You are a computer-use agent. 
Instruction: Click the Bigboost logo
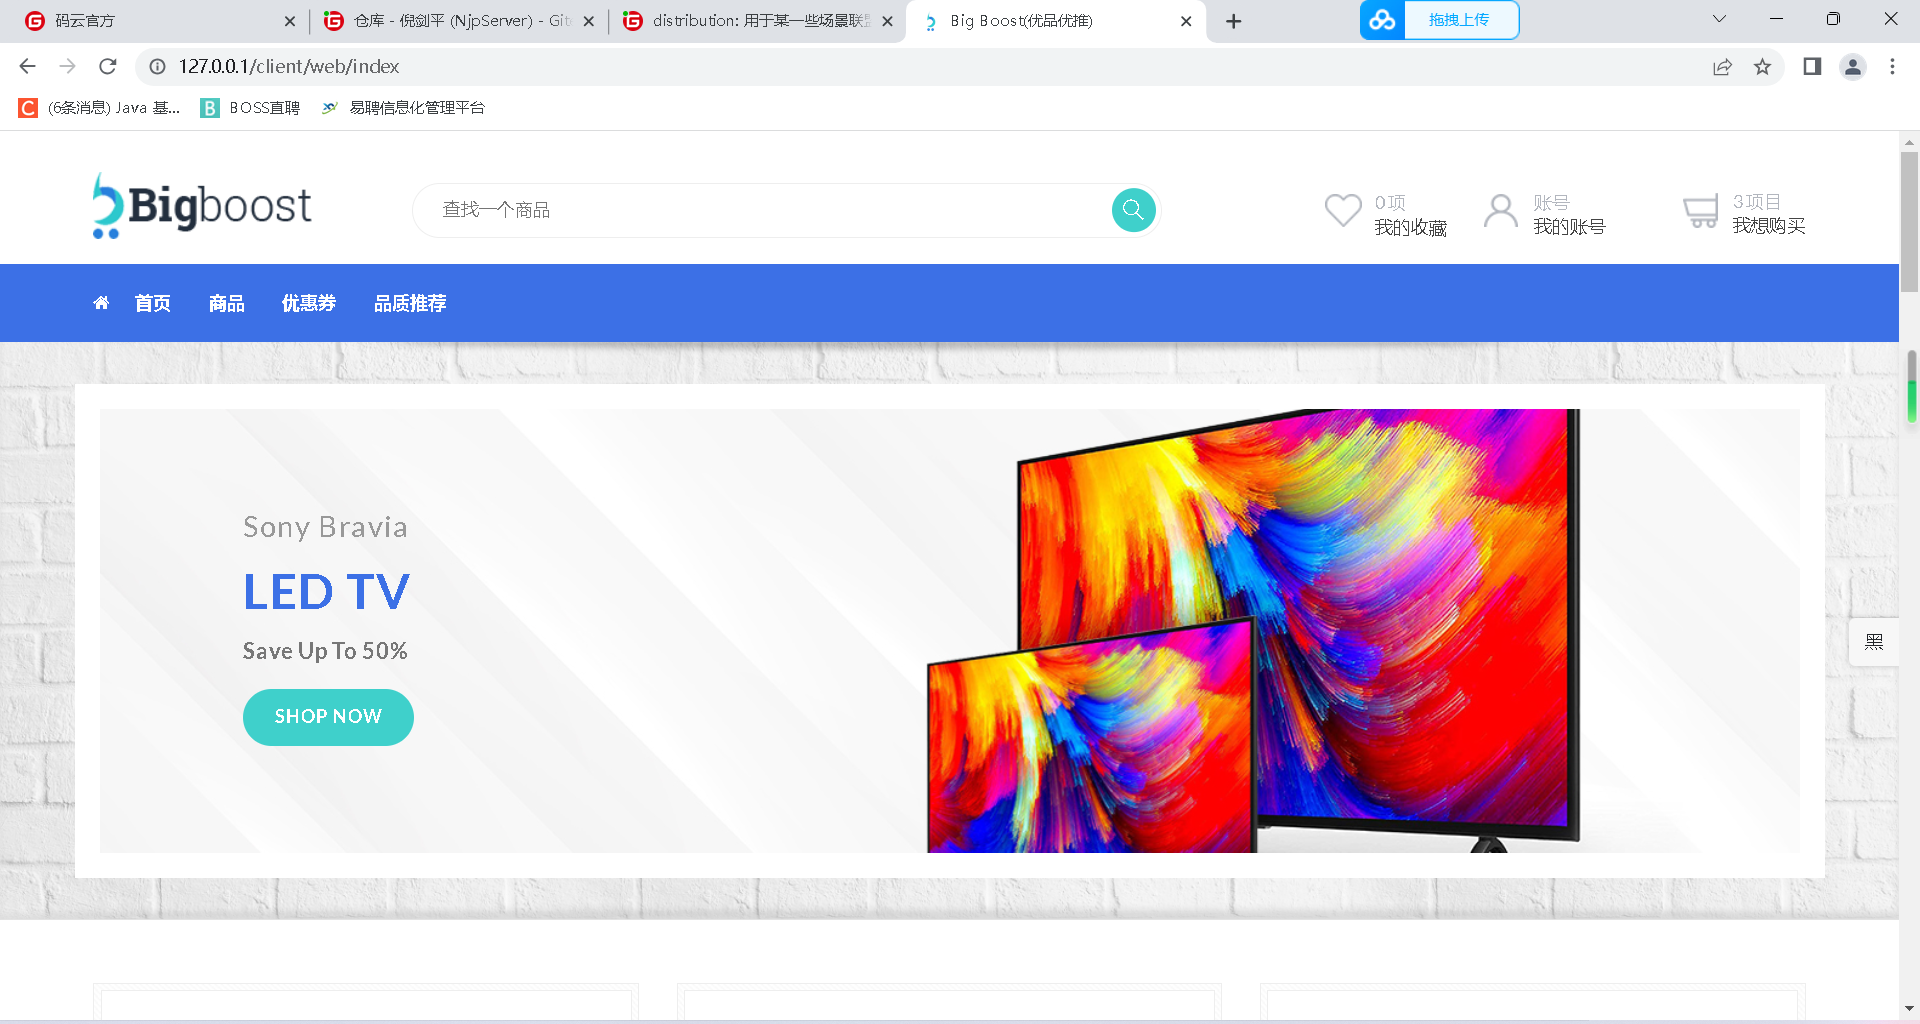pyautogui.click(x=202, y=206)
